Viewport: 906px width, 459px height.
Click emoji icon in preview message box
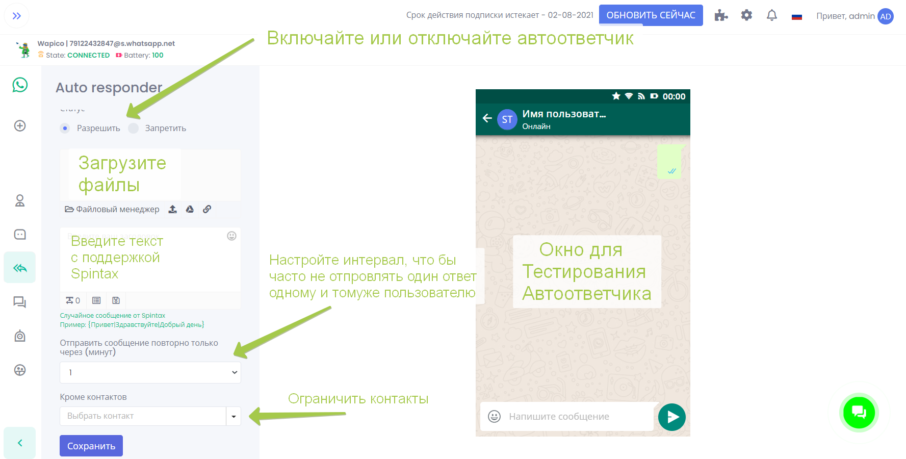494,416
